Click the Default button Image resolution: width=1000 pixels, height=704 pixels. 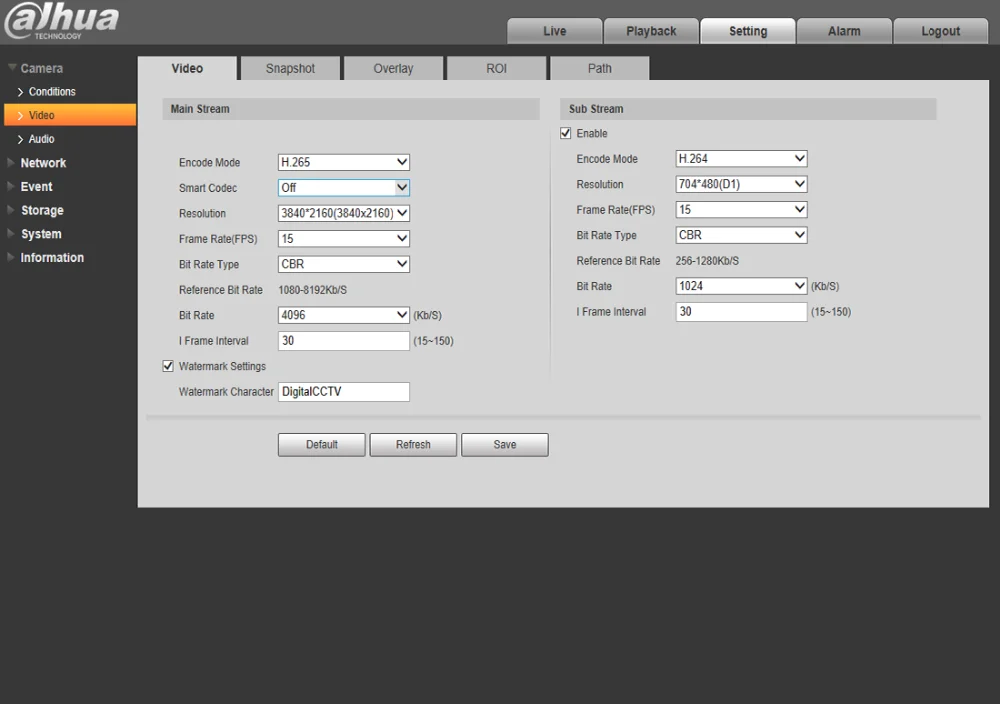[321, 445]
